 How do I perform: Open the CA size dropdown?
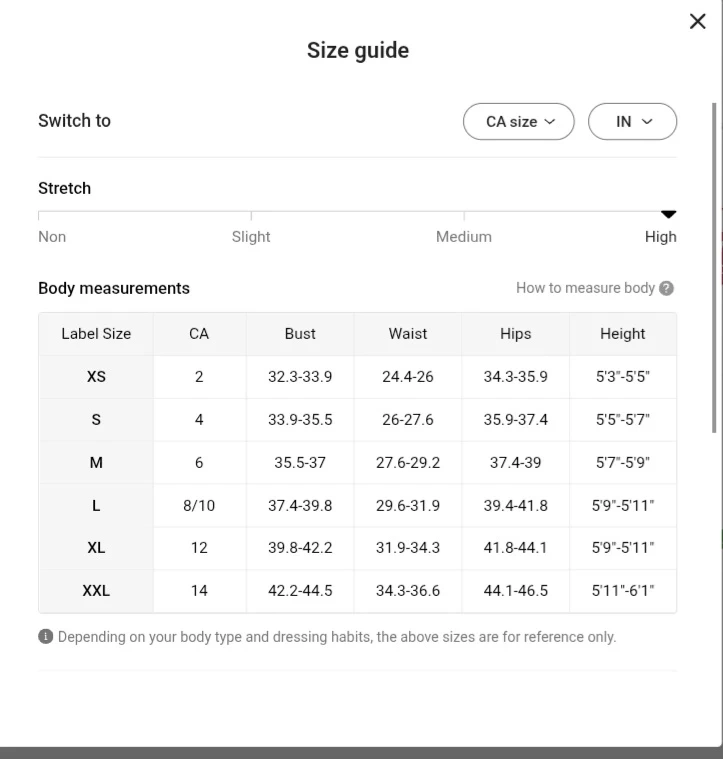[x=518, y=122]
